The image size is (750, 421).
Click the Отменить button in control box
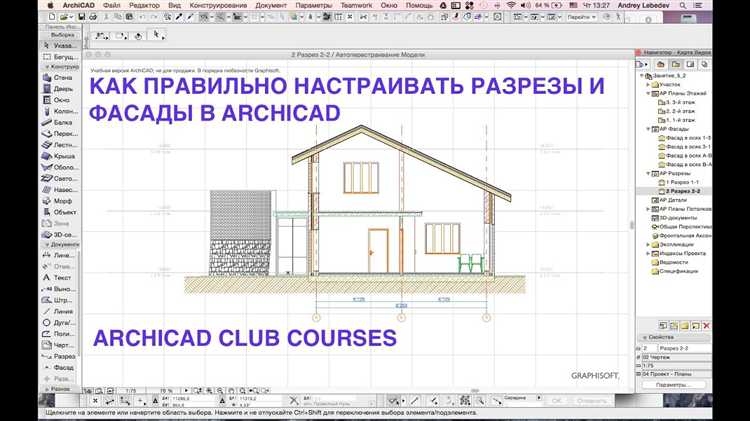tap(592, 400)
